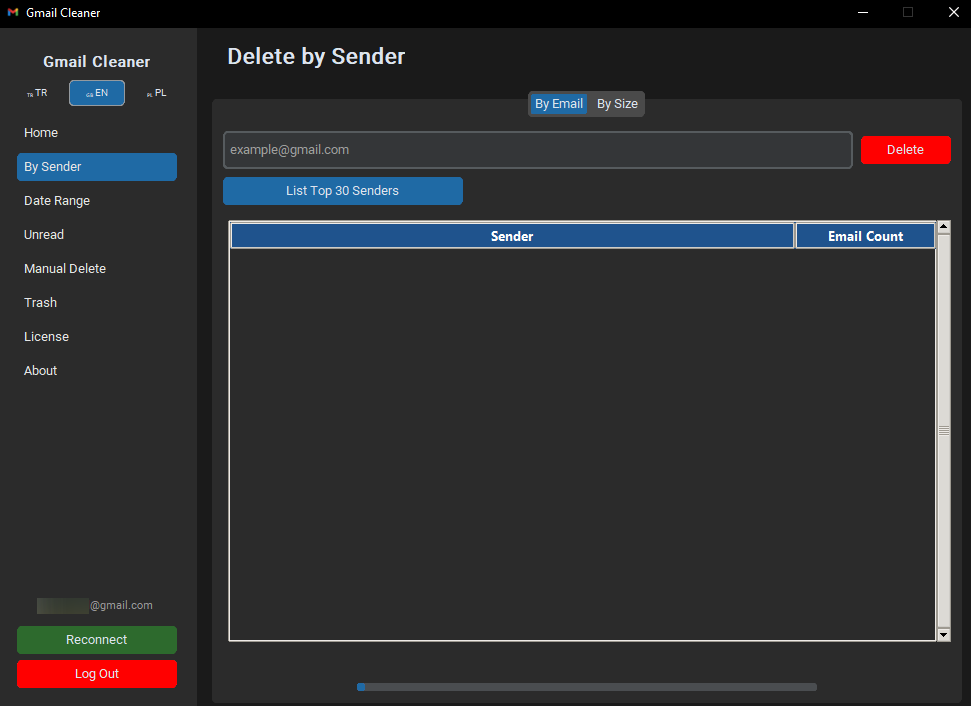Click the scrollbar up arrow

[x=943, y=227]
